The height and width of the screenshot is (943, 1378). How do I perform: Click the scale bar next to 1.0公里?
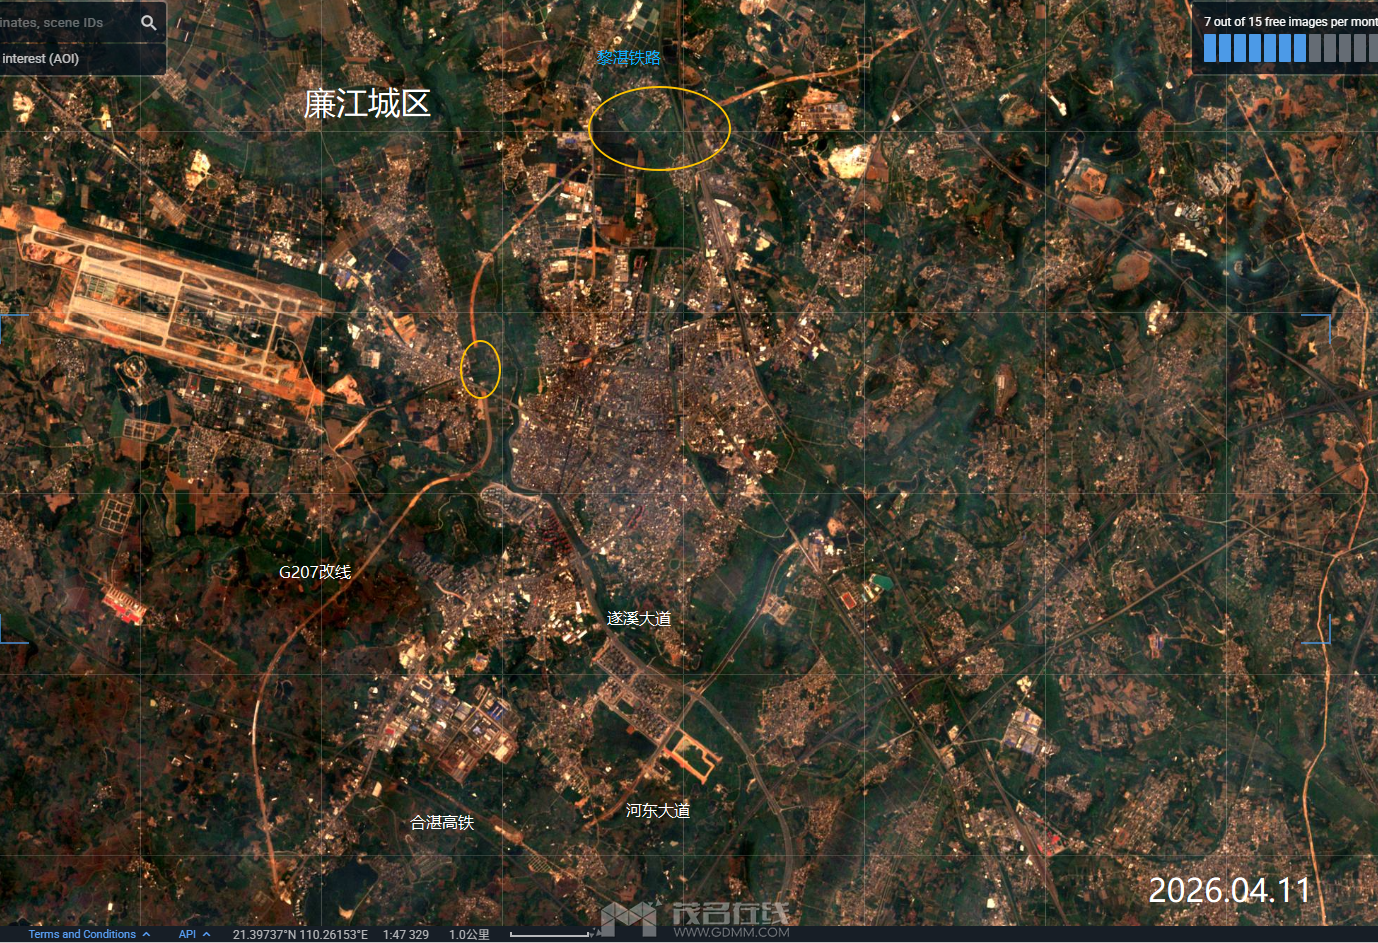coord(549,936)
